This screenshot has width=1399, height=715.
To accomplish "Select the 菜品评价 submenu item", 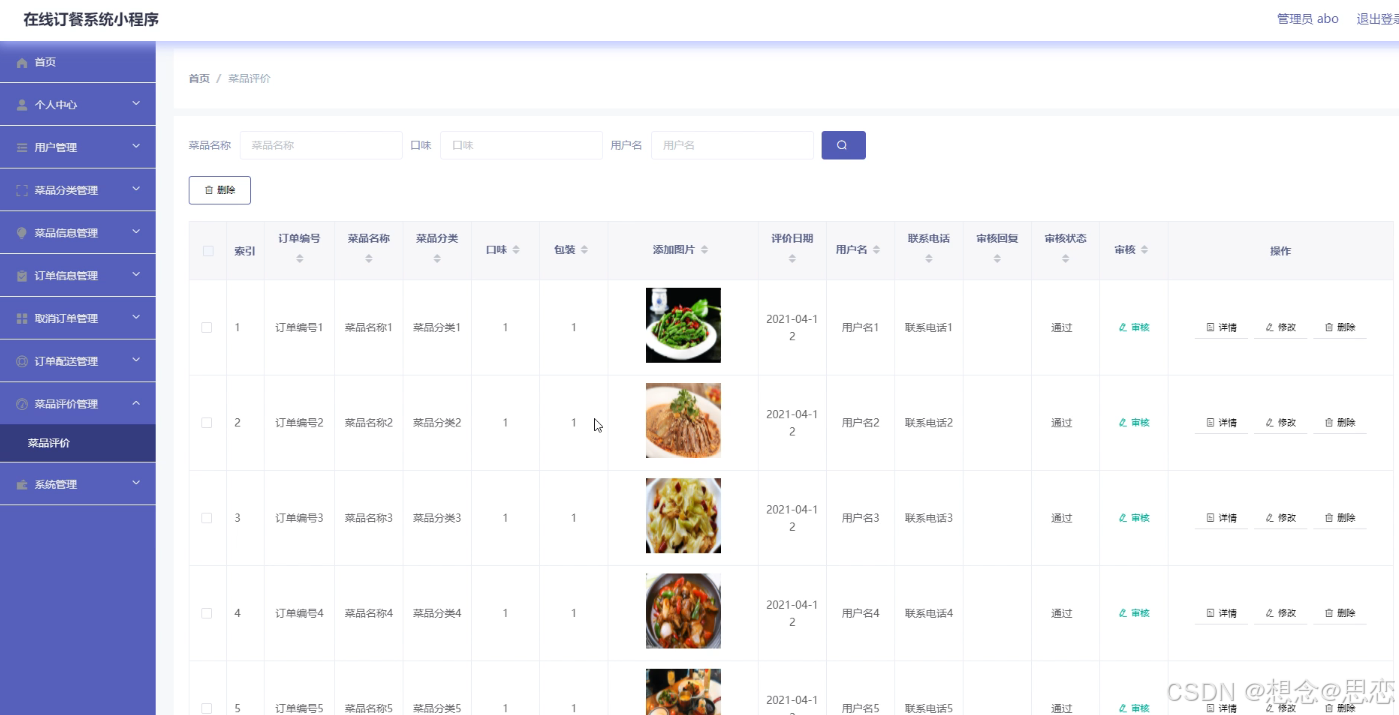I will [78, 443].
